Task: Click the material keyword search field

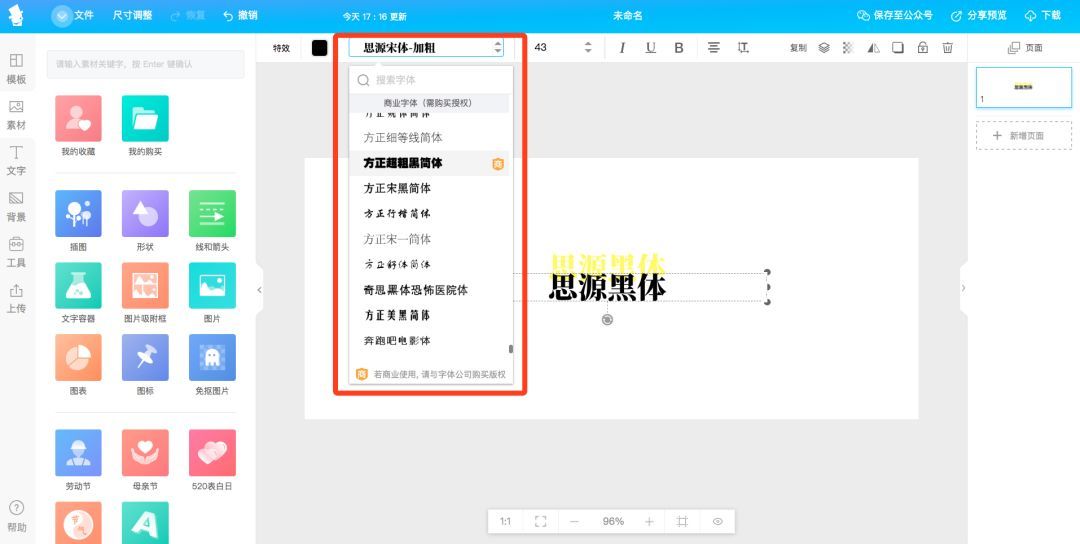Action: (145, 64)
